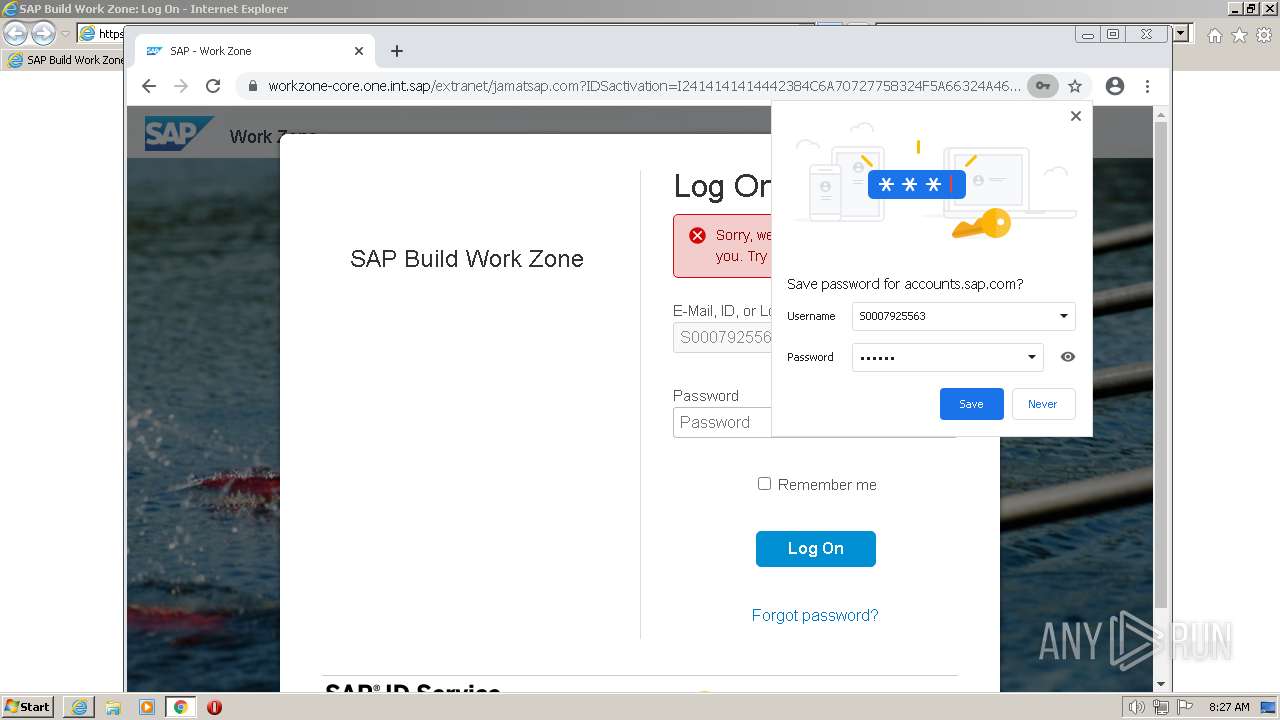Dismiss the save password popup

coord(1076,116)
